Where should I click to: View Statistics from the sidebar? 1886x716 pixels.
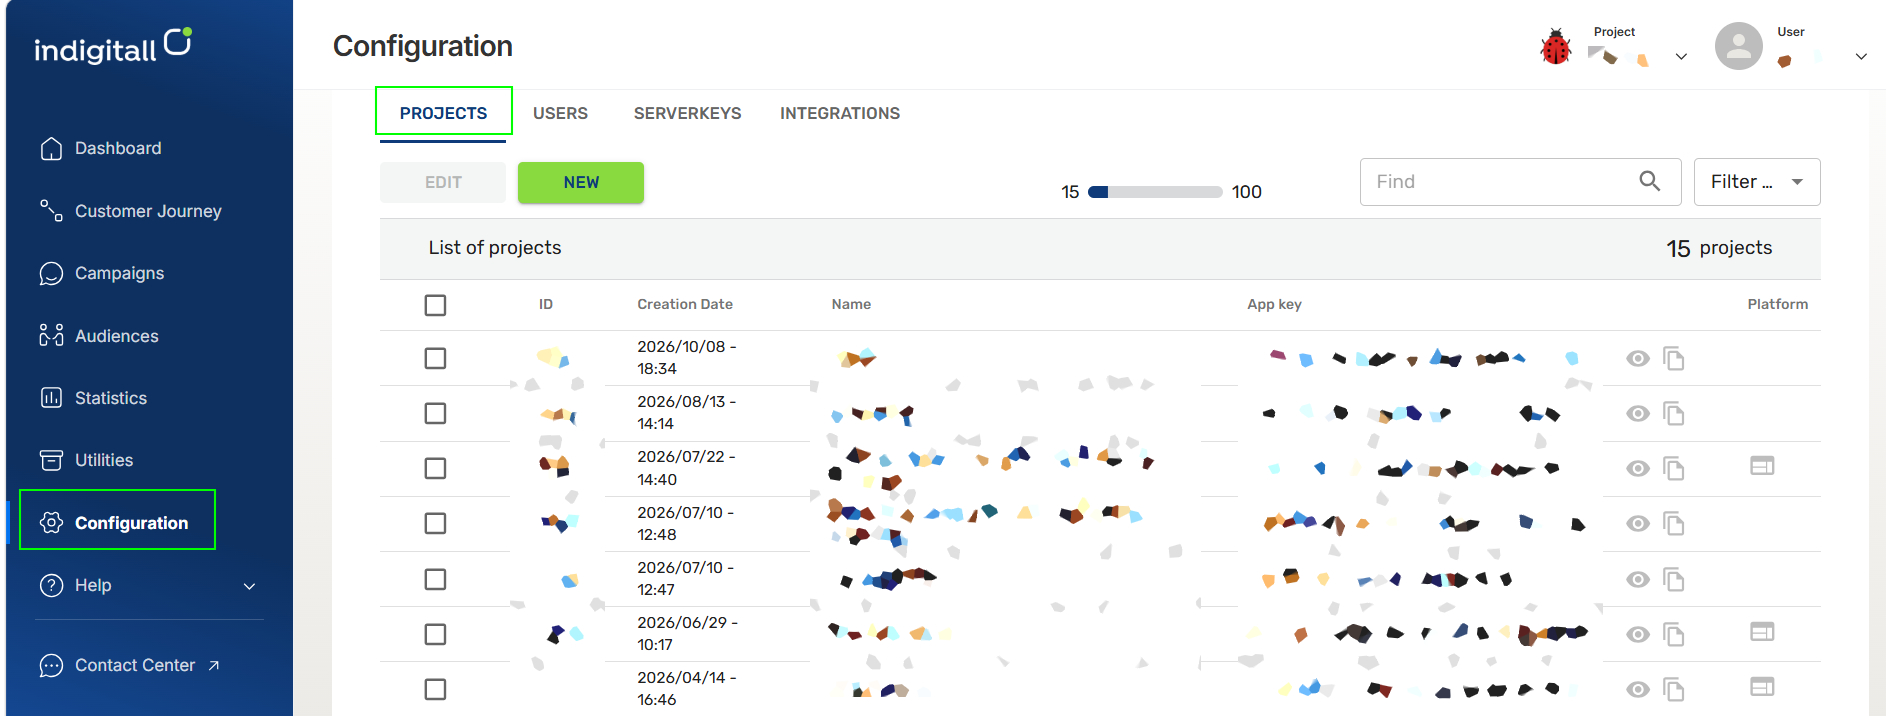tap(92, 398)
